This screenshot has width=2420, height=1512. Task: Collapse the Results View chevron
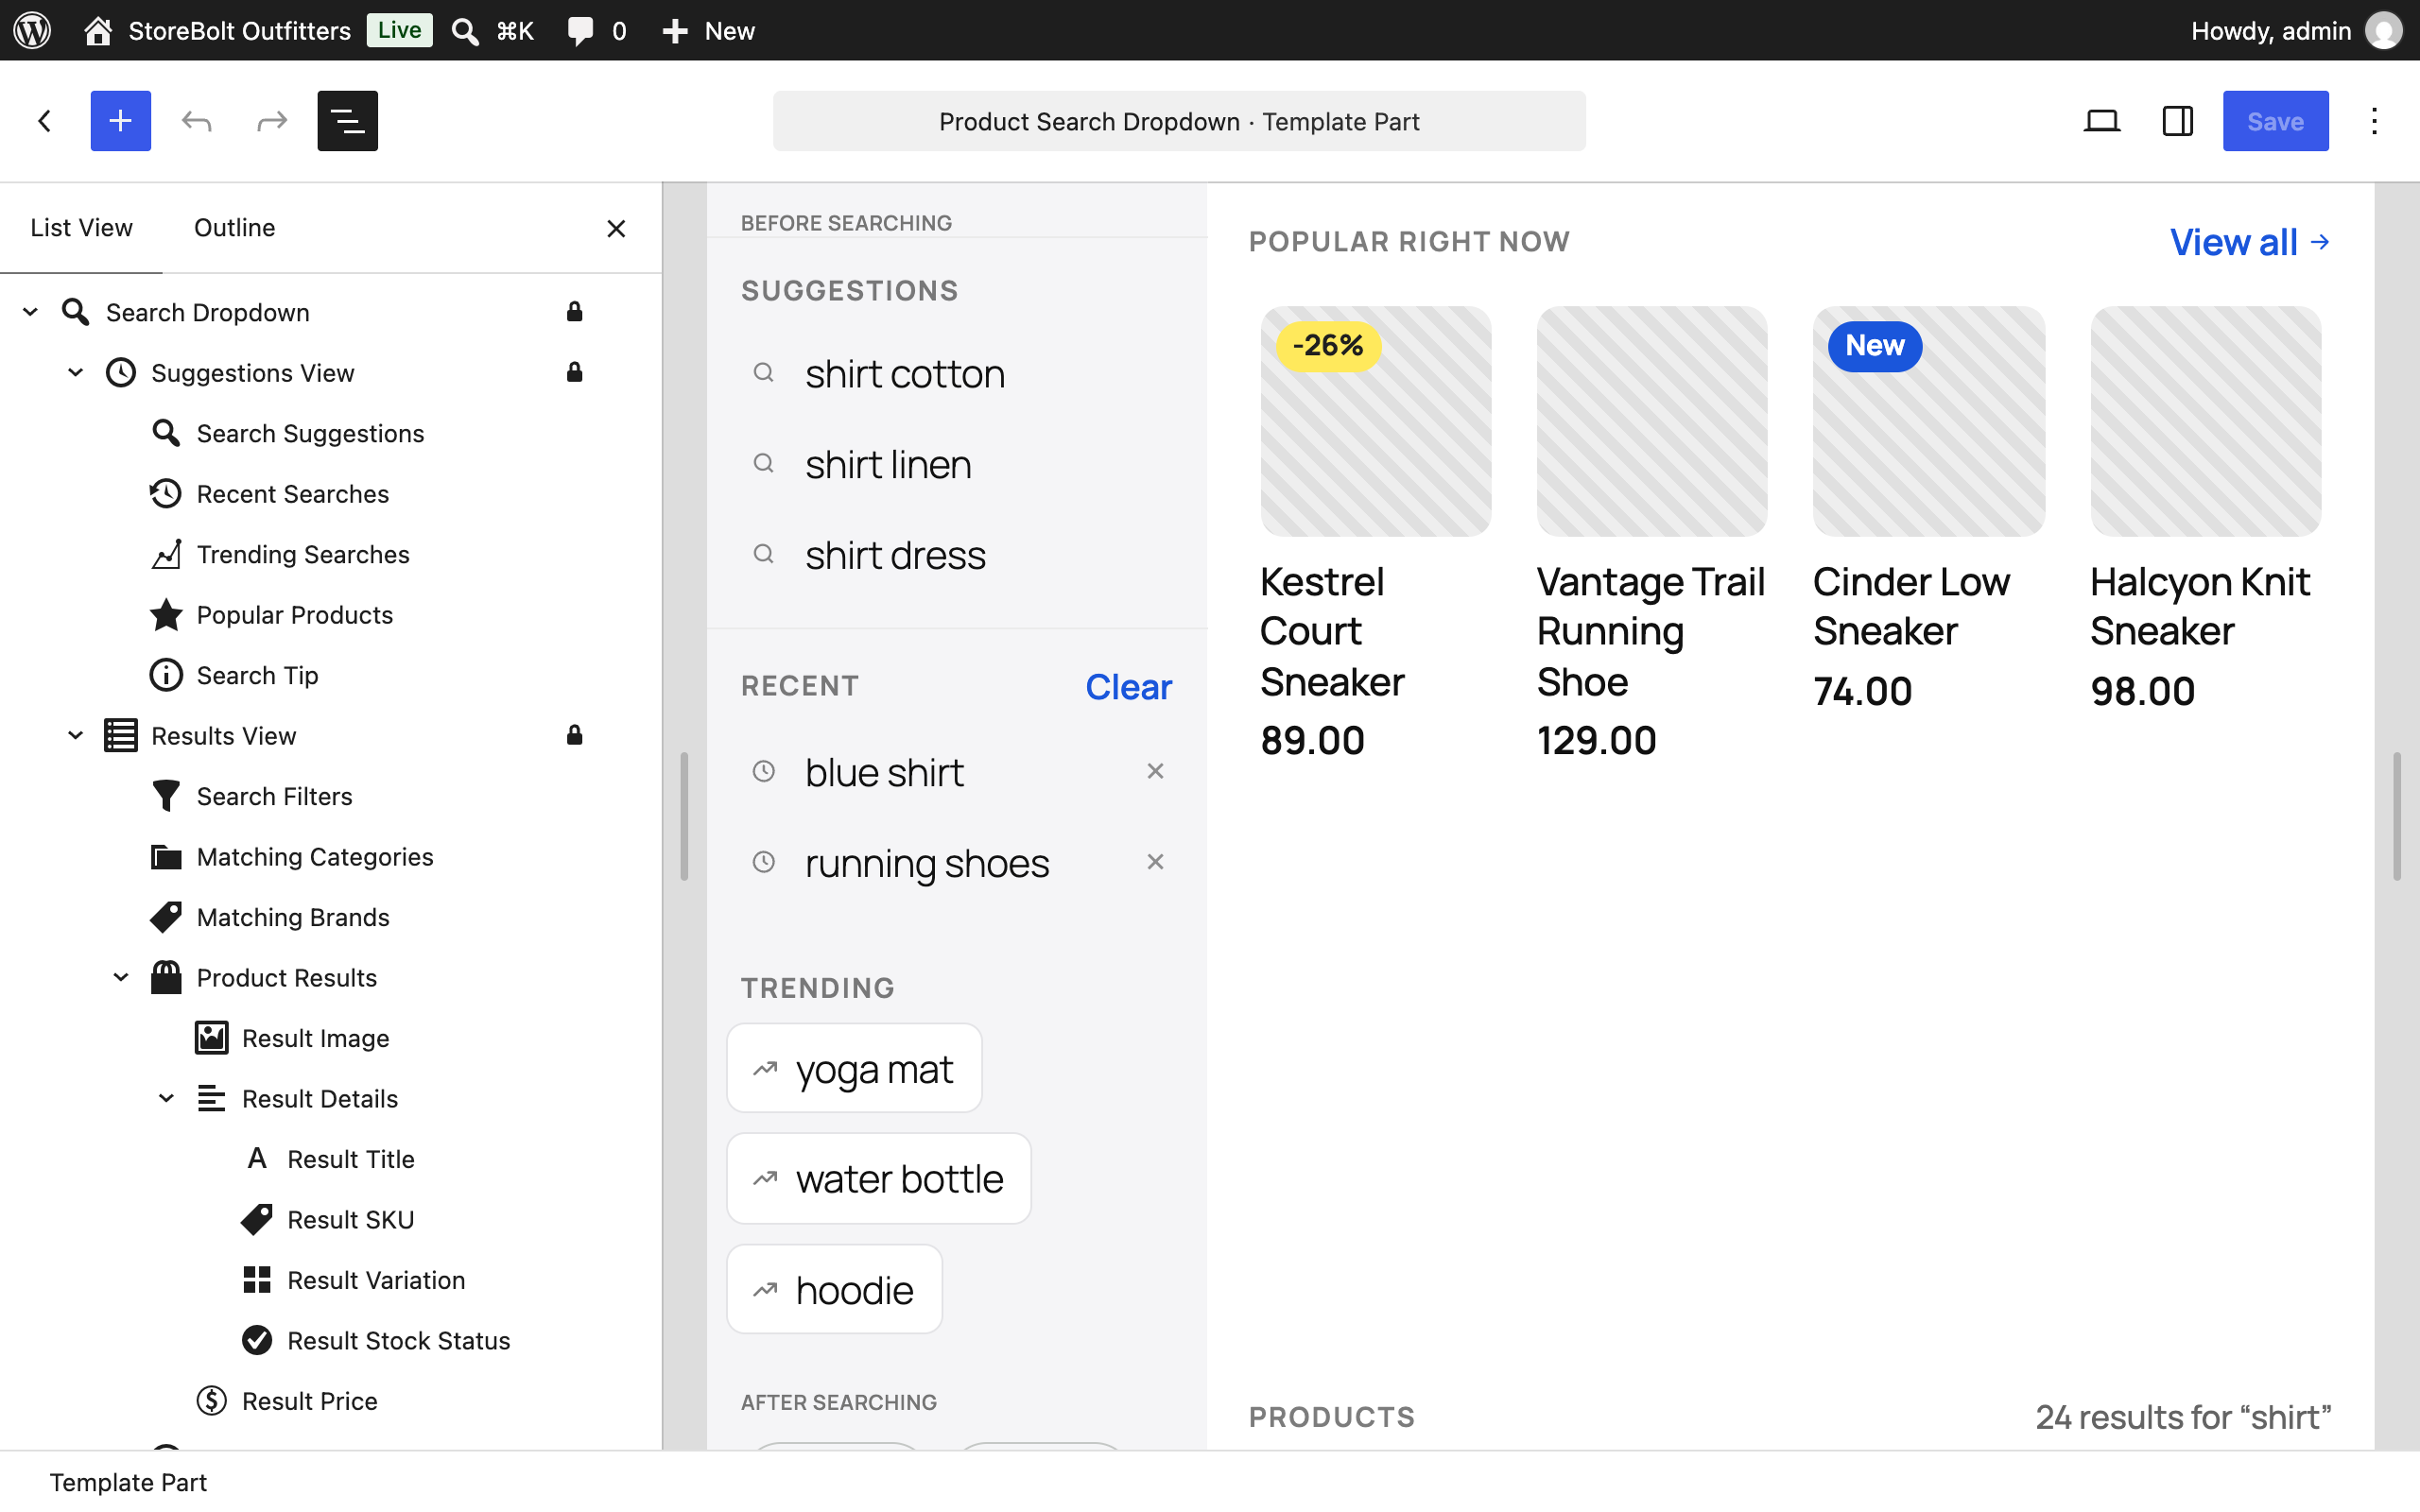[x=75, y=735]
